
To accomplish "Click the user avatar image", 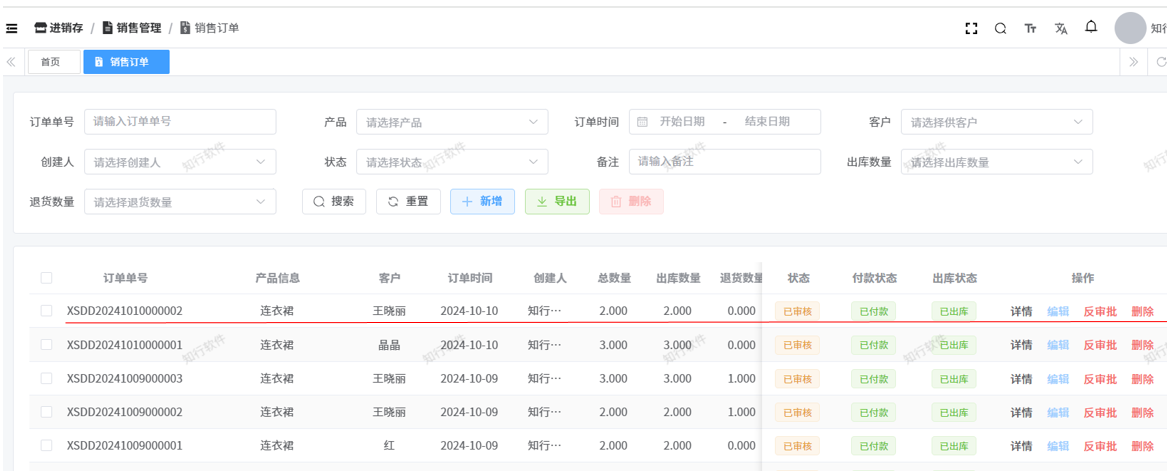I will click(1130, 28).
